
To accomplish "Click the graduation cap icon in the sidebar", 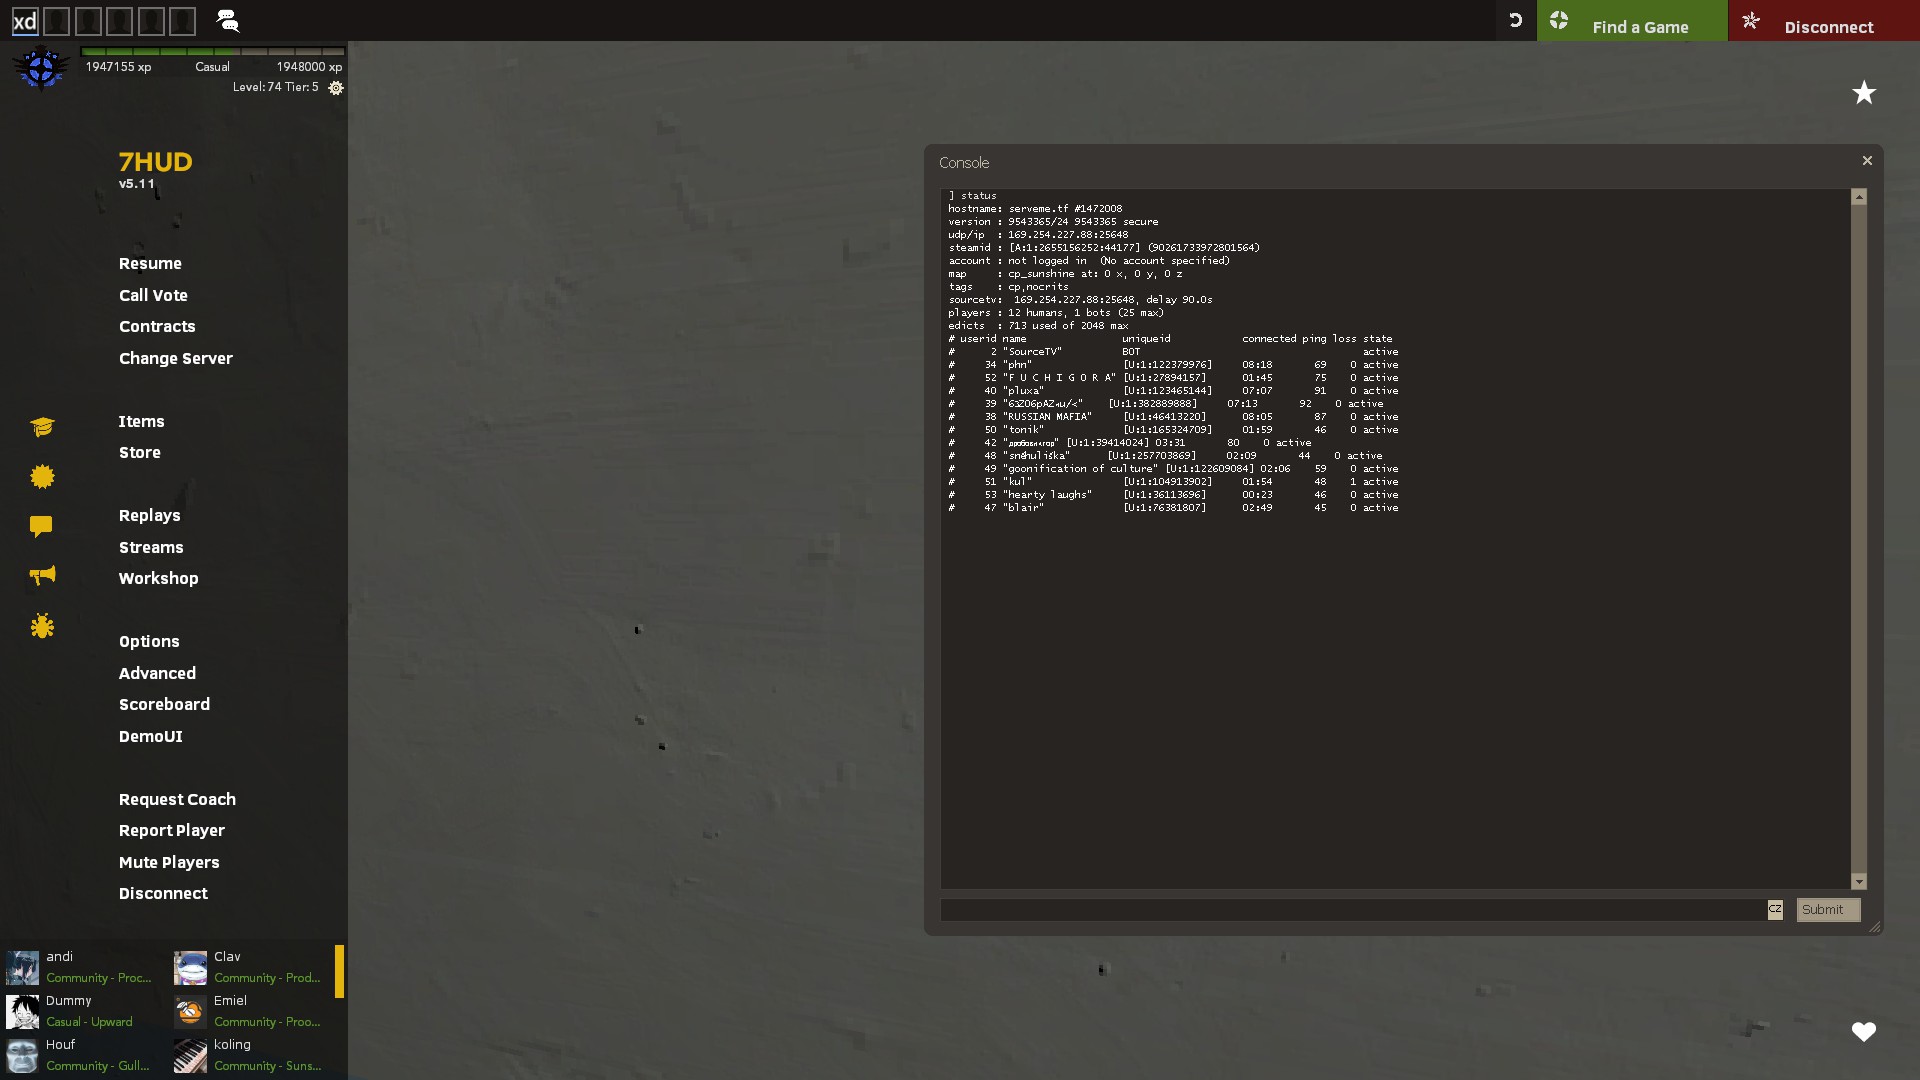I will click(42, 427).
